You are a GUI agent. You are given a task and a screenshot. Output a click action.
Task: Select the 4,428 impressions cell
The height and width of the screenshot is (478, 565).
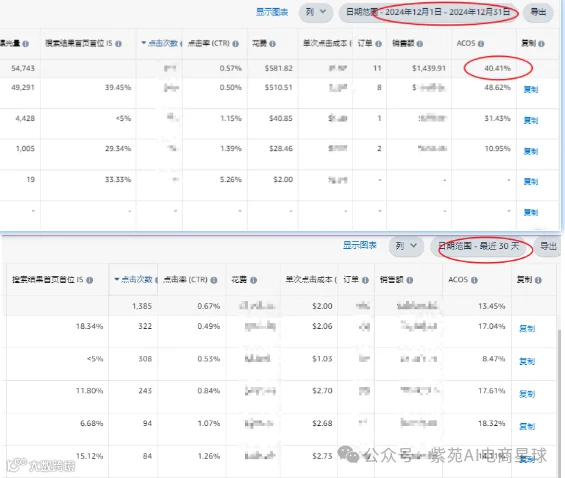tap(25, 118)
